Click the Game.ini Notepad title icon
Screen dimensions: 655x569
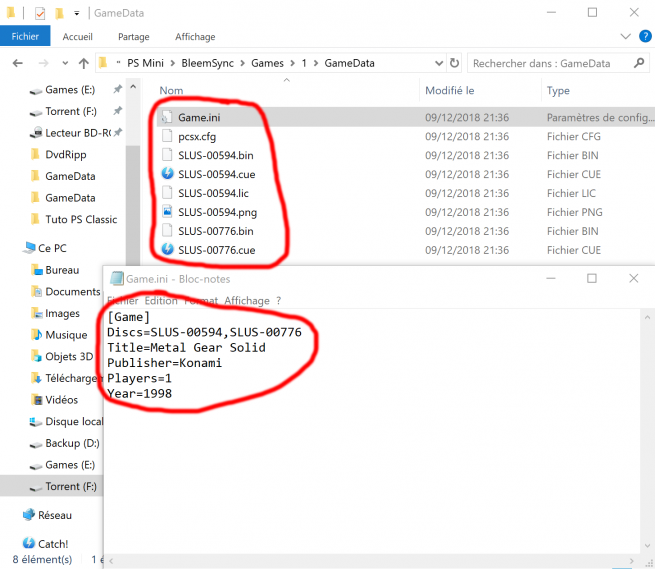coord(117,278)
